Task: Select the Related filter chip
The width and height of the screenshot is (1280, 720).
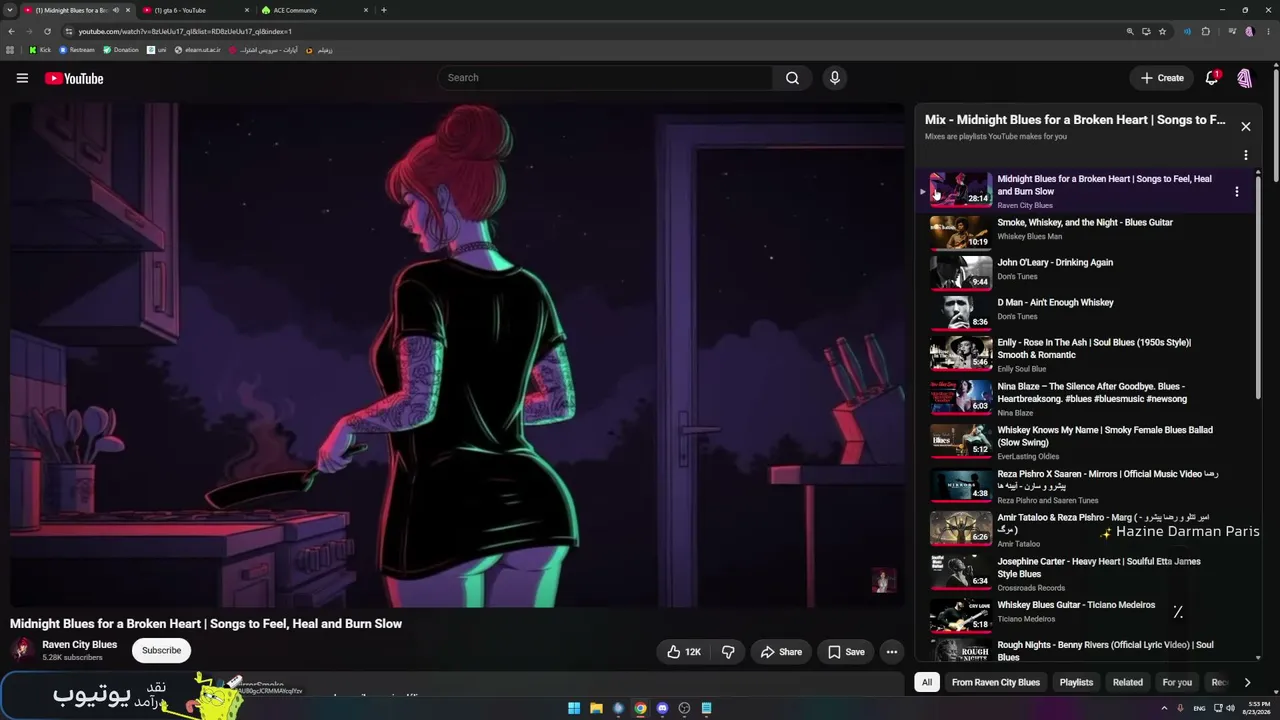Action: (1127, 682)
